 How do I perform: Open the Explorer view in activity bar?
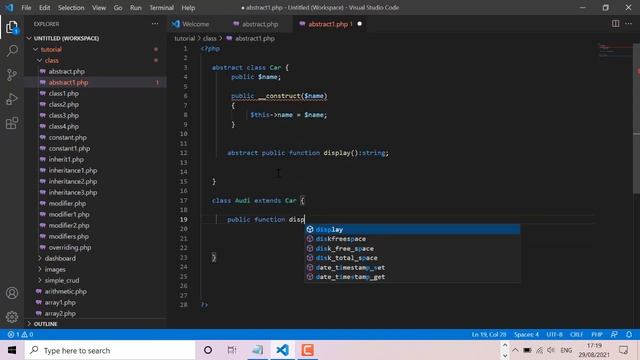(x=12, y=27)
